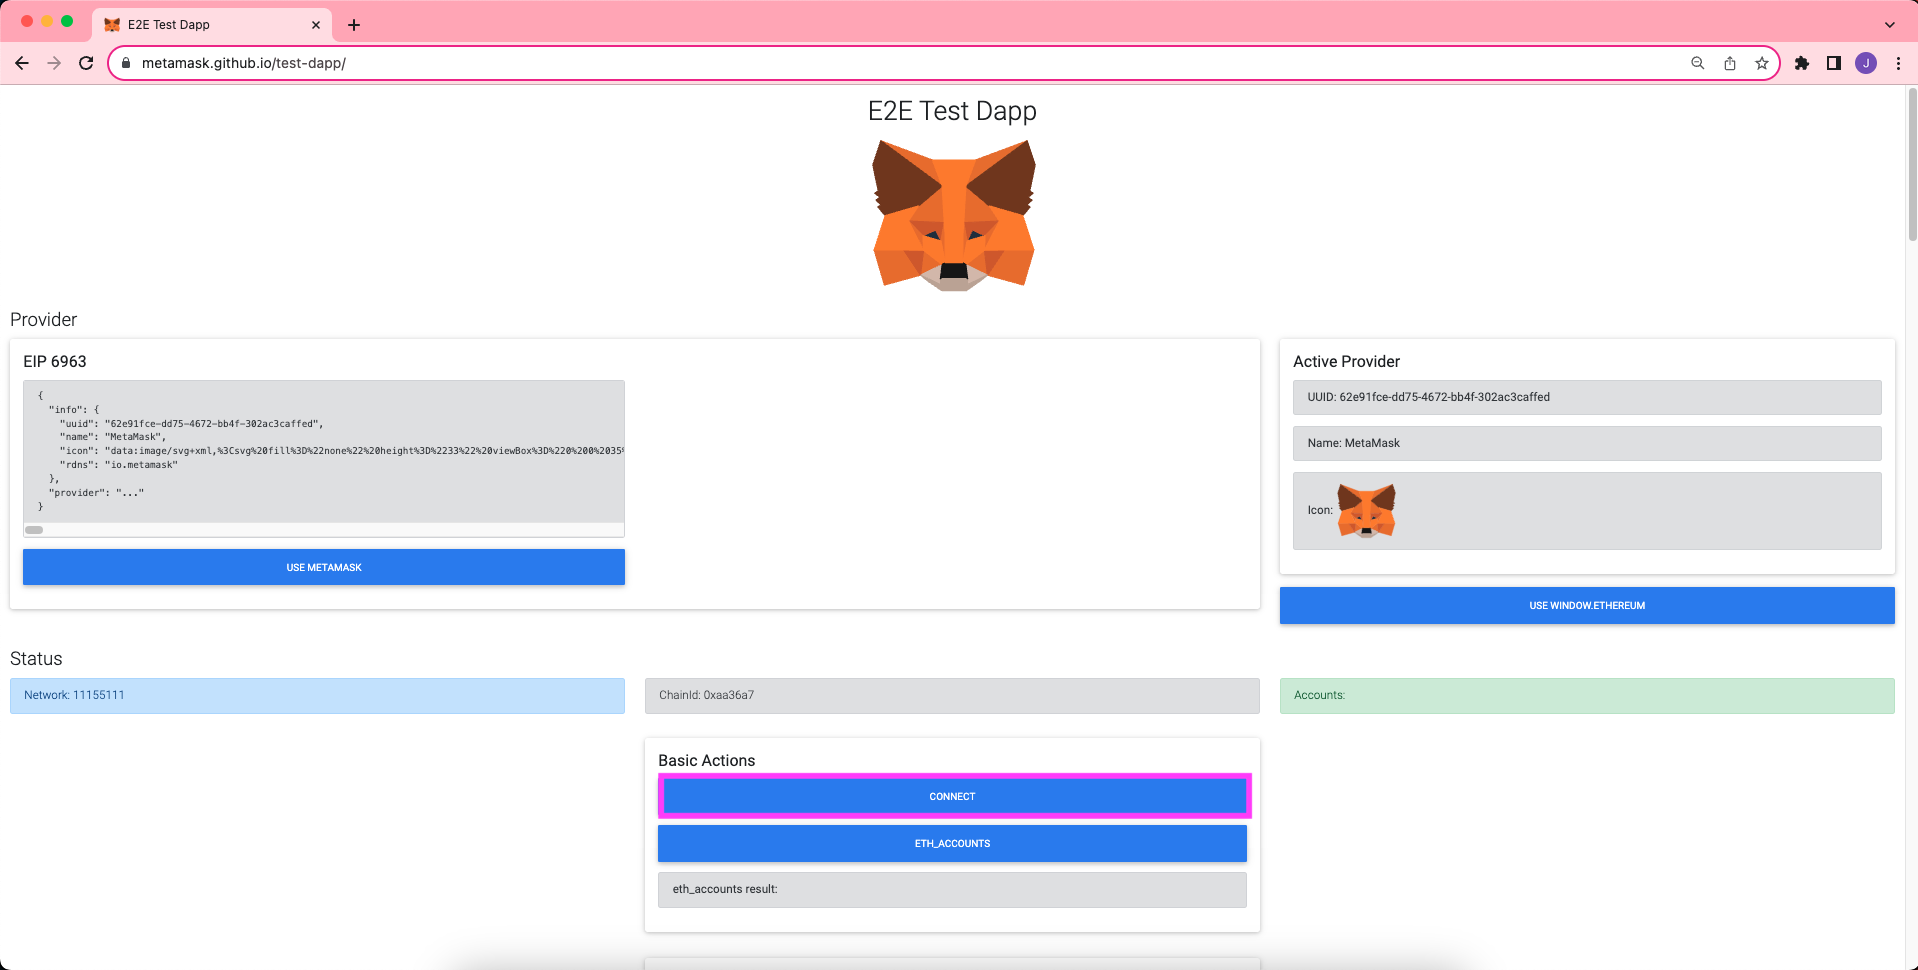Select the ChainId: 0xaa36a7 field
1918x970 pixels.
point(952,696)
